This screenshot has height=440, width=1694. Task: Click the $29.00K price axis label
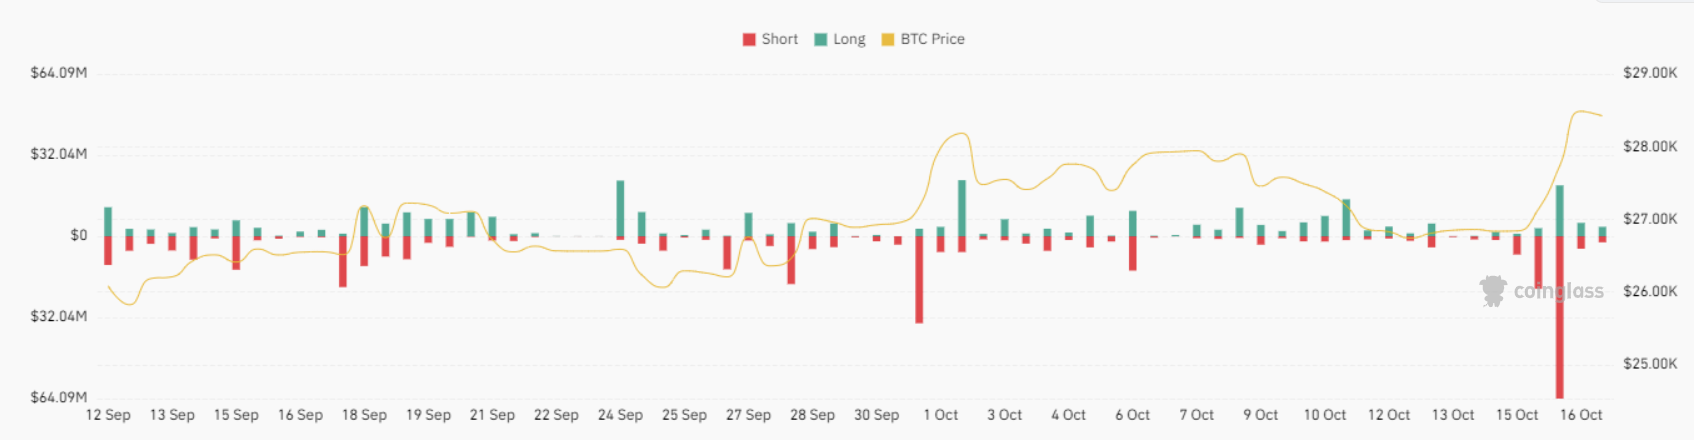coord(1650,73)
